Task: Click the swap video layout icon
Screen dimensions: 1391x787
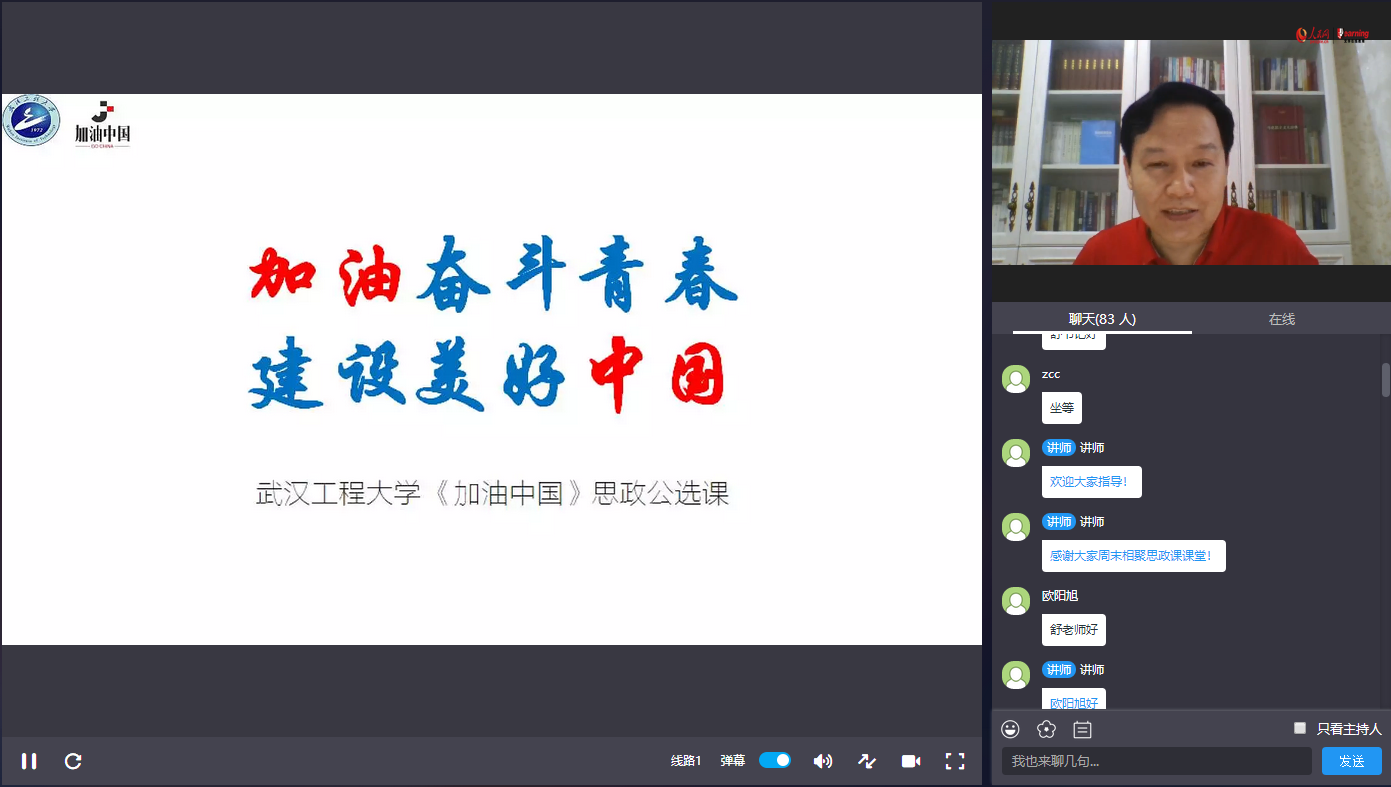Action: pos(867,761)
